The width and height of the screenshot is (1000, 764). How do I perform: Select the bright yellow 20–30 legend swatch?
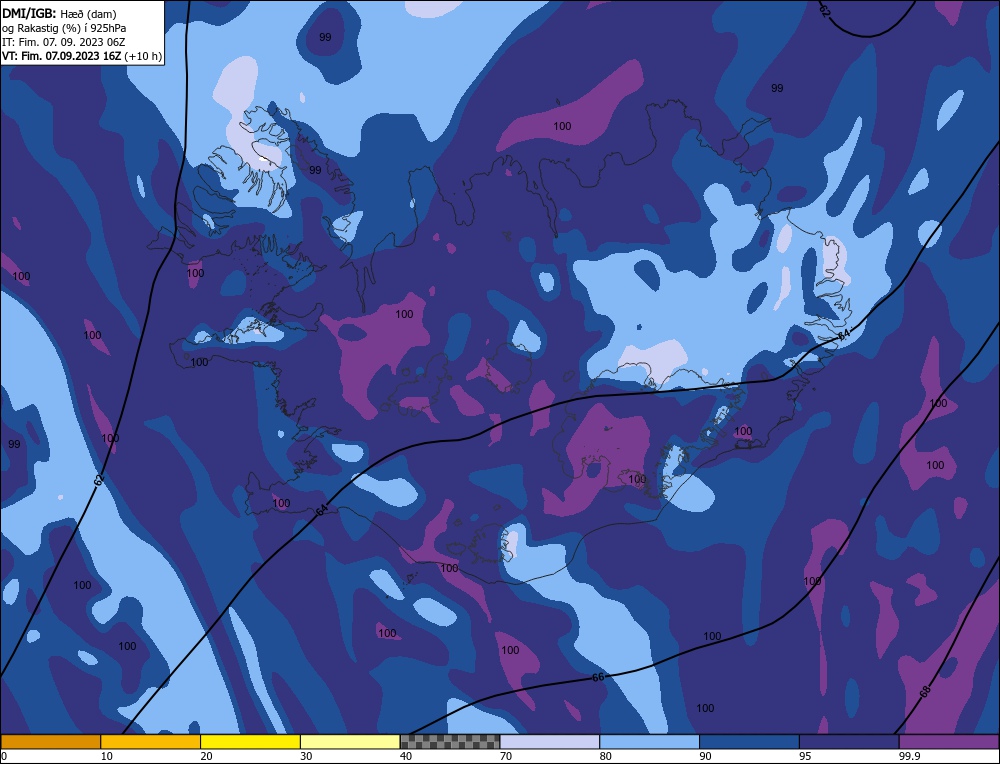[x=251, y=742]
